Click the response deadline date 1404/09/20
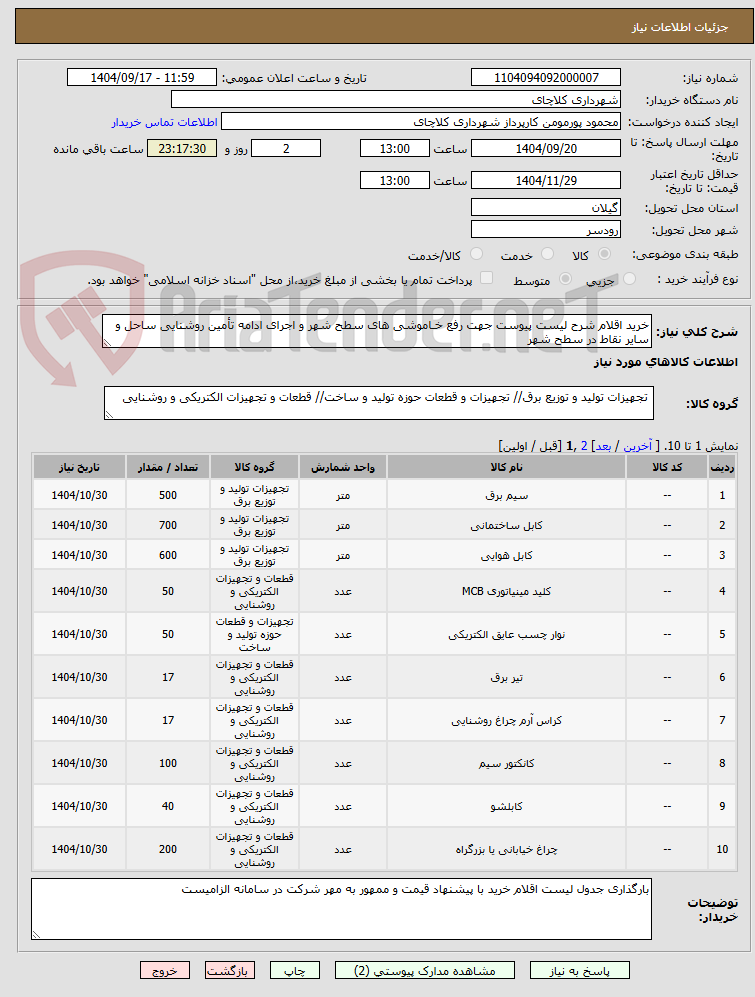The image size is (755, 997). tap(546, 149)
